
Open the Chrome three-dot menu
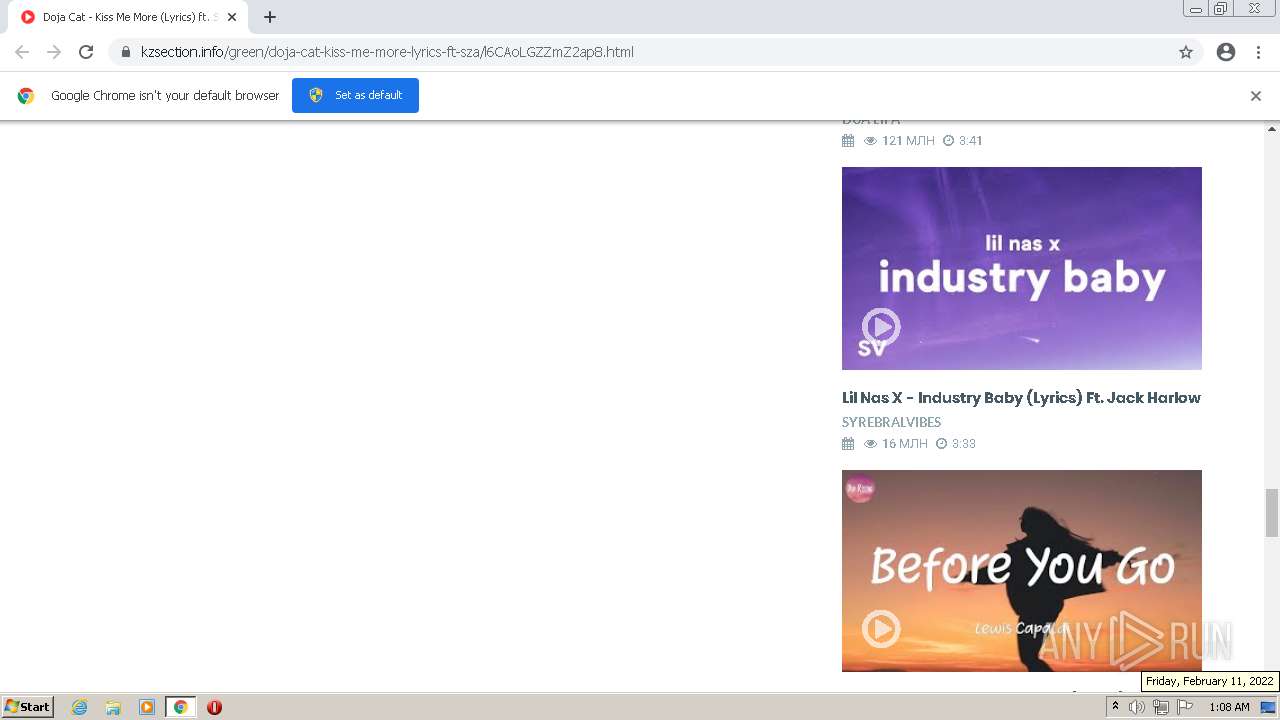point(1258,52)
